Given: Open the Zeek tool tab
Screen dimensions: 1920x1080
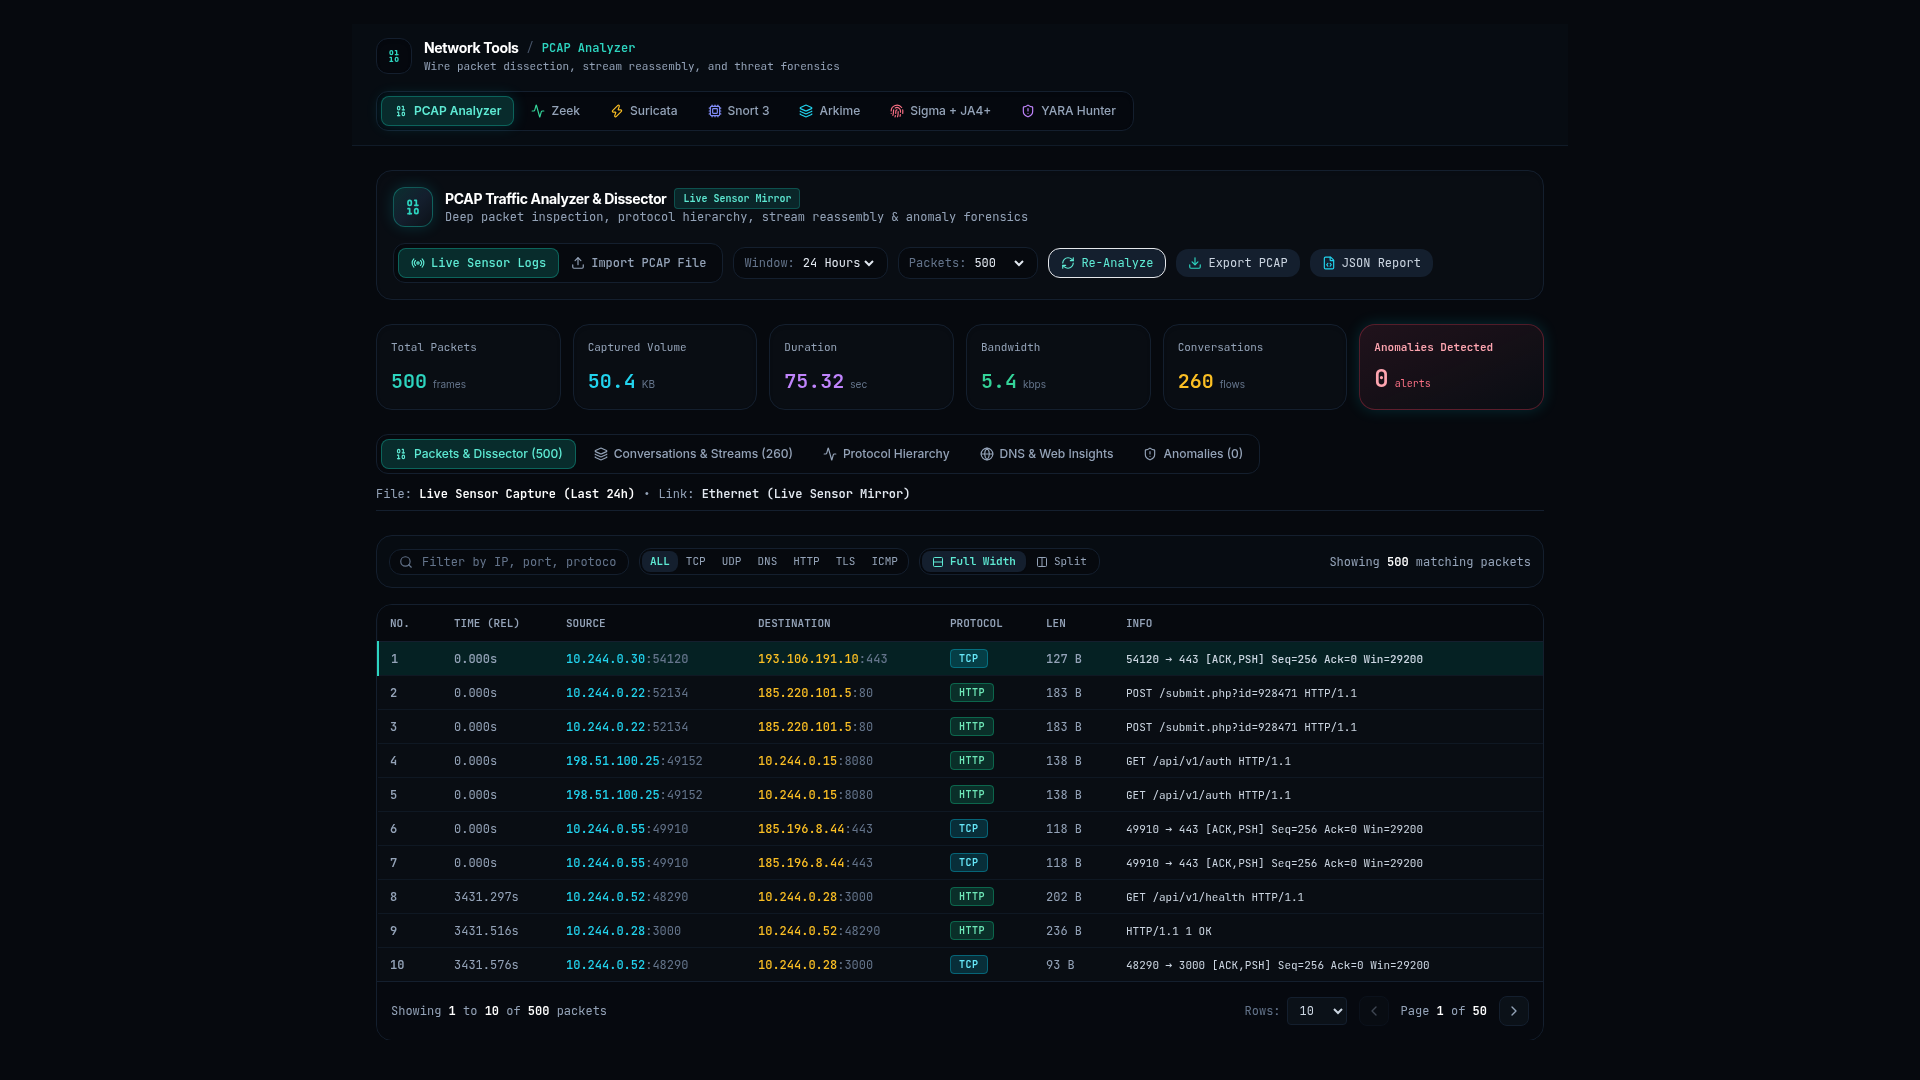Looking at the screenshot, I should pyautogui.click(x=555, y=111).
